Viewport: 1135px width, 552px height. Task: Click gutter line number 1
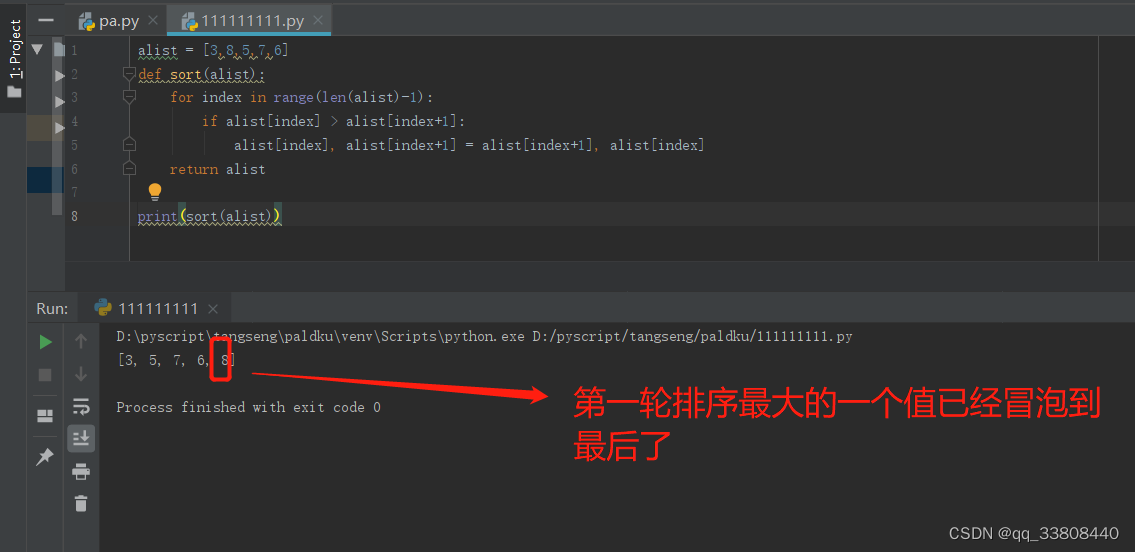[75, 51]
